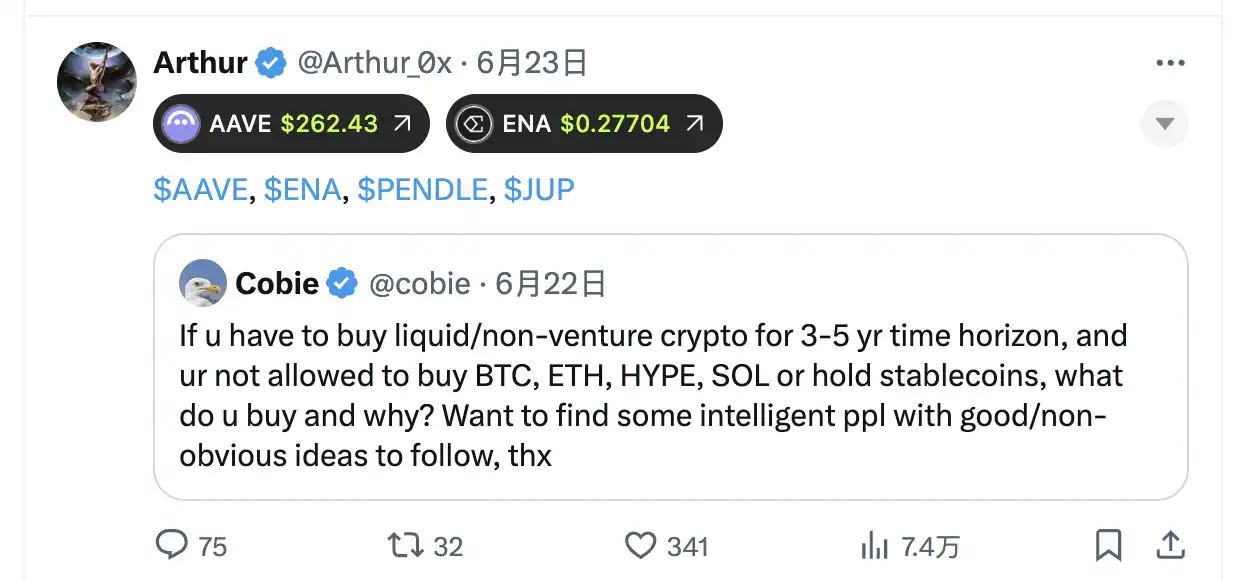Open the reply composer for this tweet

coord(174,546)
